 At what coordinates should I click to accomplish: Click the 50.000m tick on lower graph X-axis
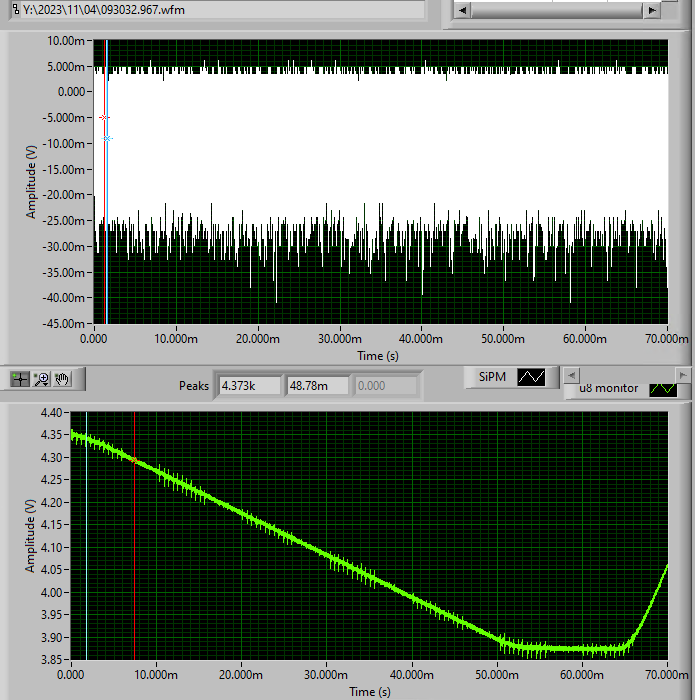tap(497, 674)
